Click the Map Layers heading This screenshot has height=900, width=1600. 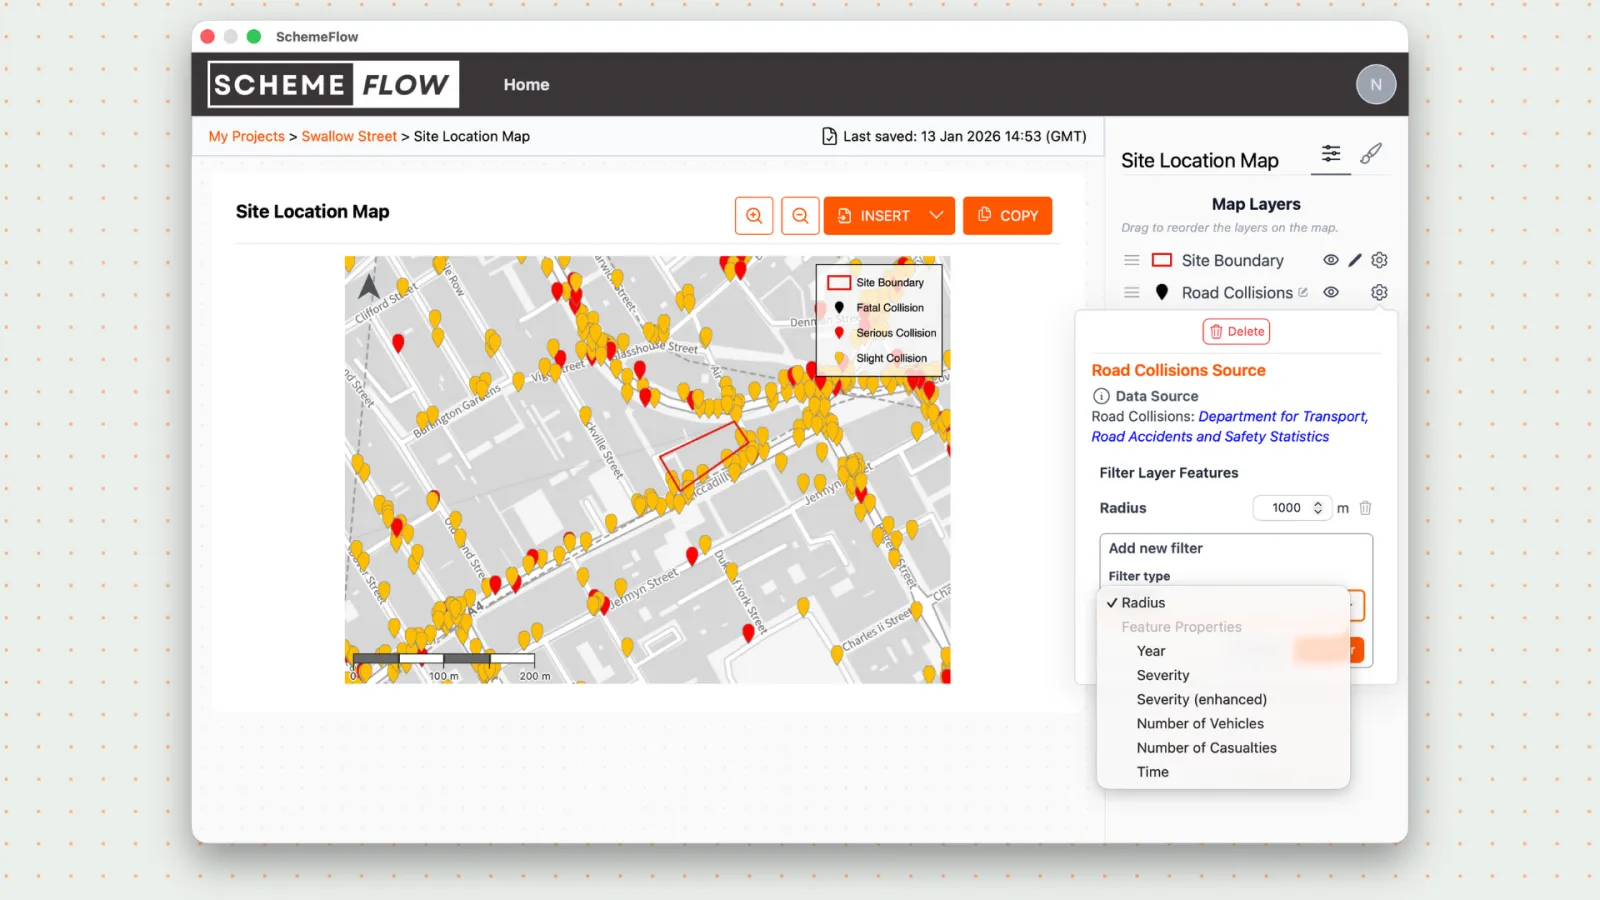(x=1256, y=204)
